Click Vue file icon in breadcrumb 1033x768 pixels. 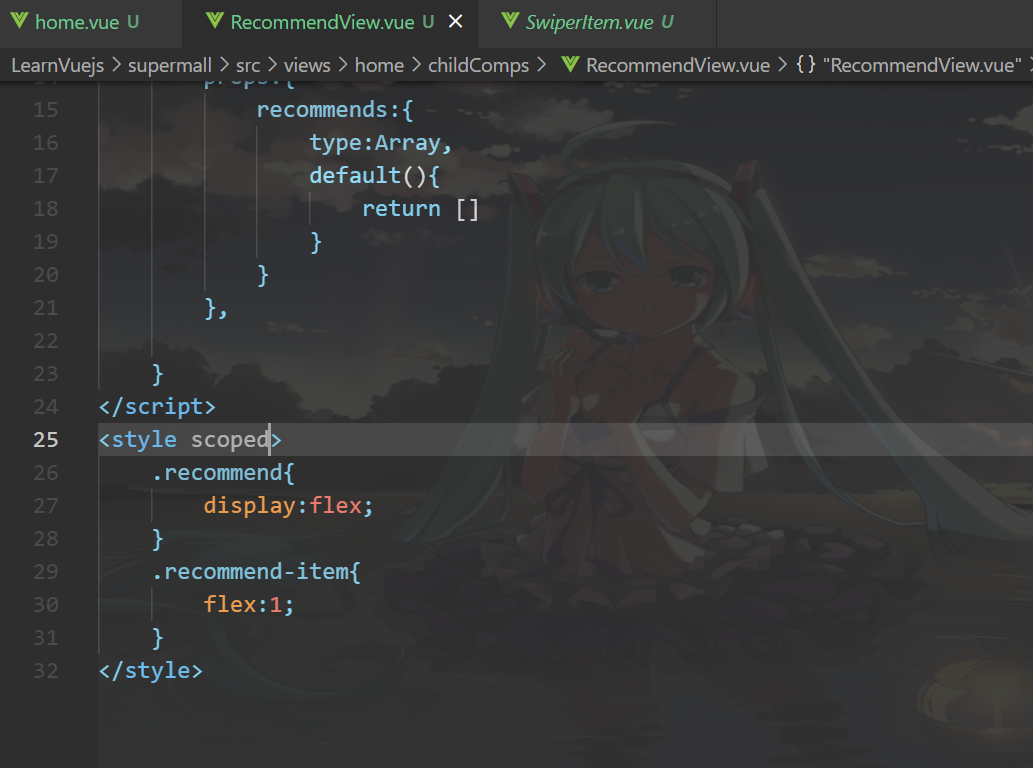(x=570, y=65)
